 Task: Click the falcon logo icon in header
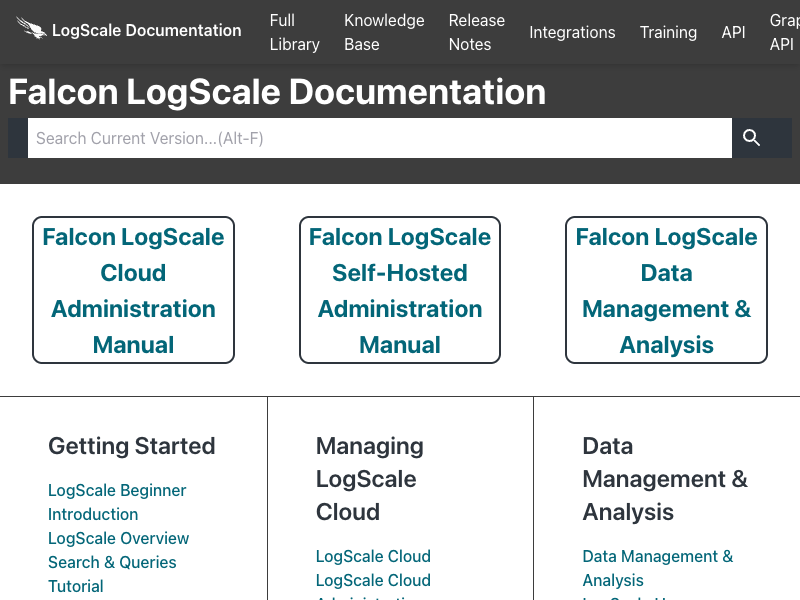coord(31,28)
